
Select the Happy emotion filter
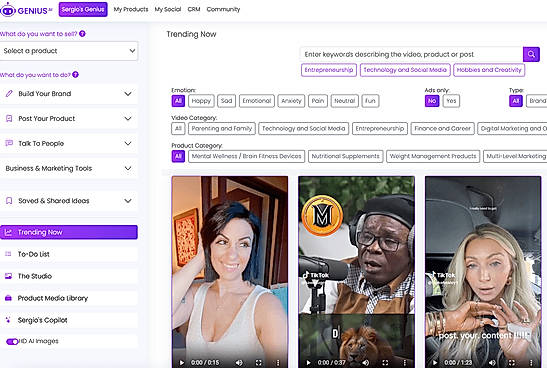pos(201,101)
